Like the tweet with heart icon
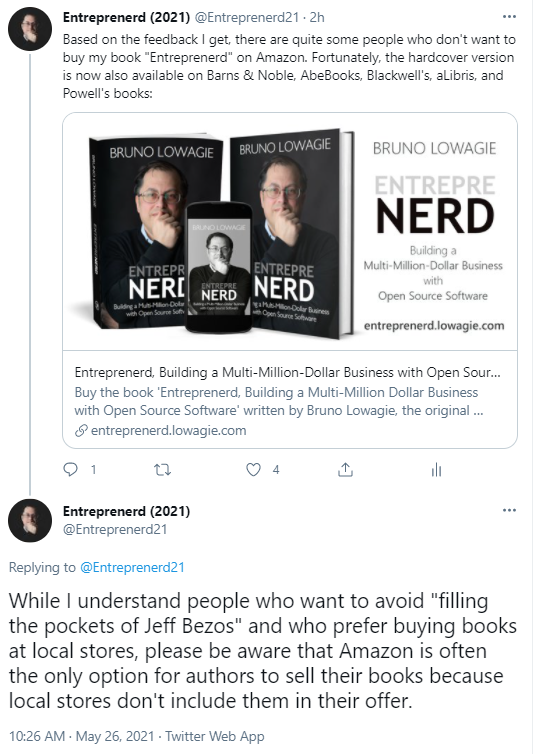 point(253,469)
